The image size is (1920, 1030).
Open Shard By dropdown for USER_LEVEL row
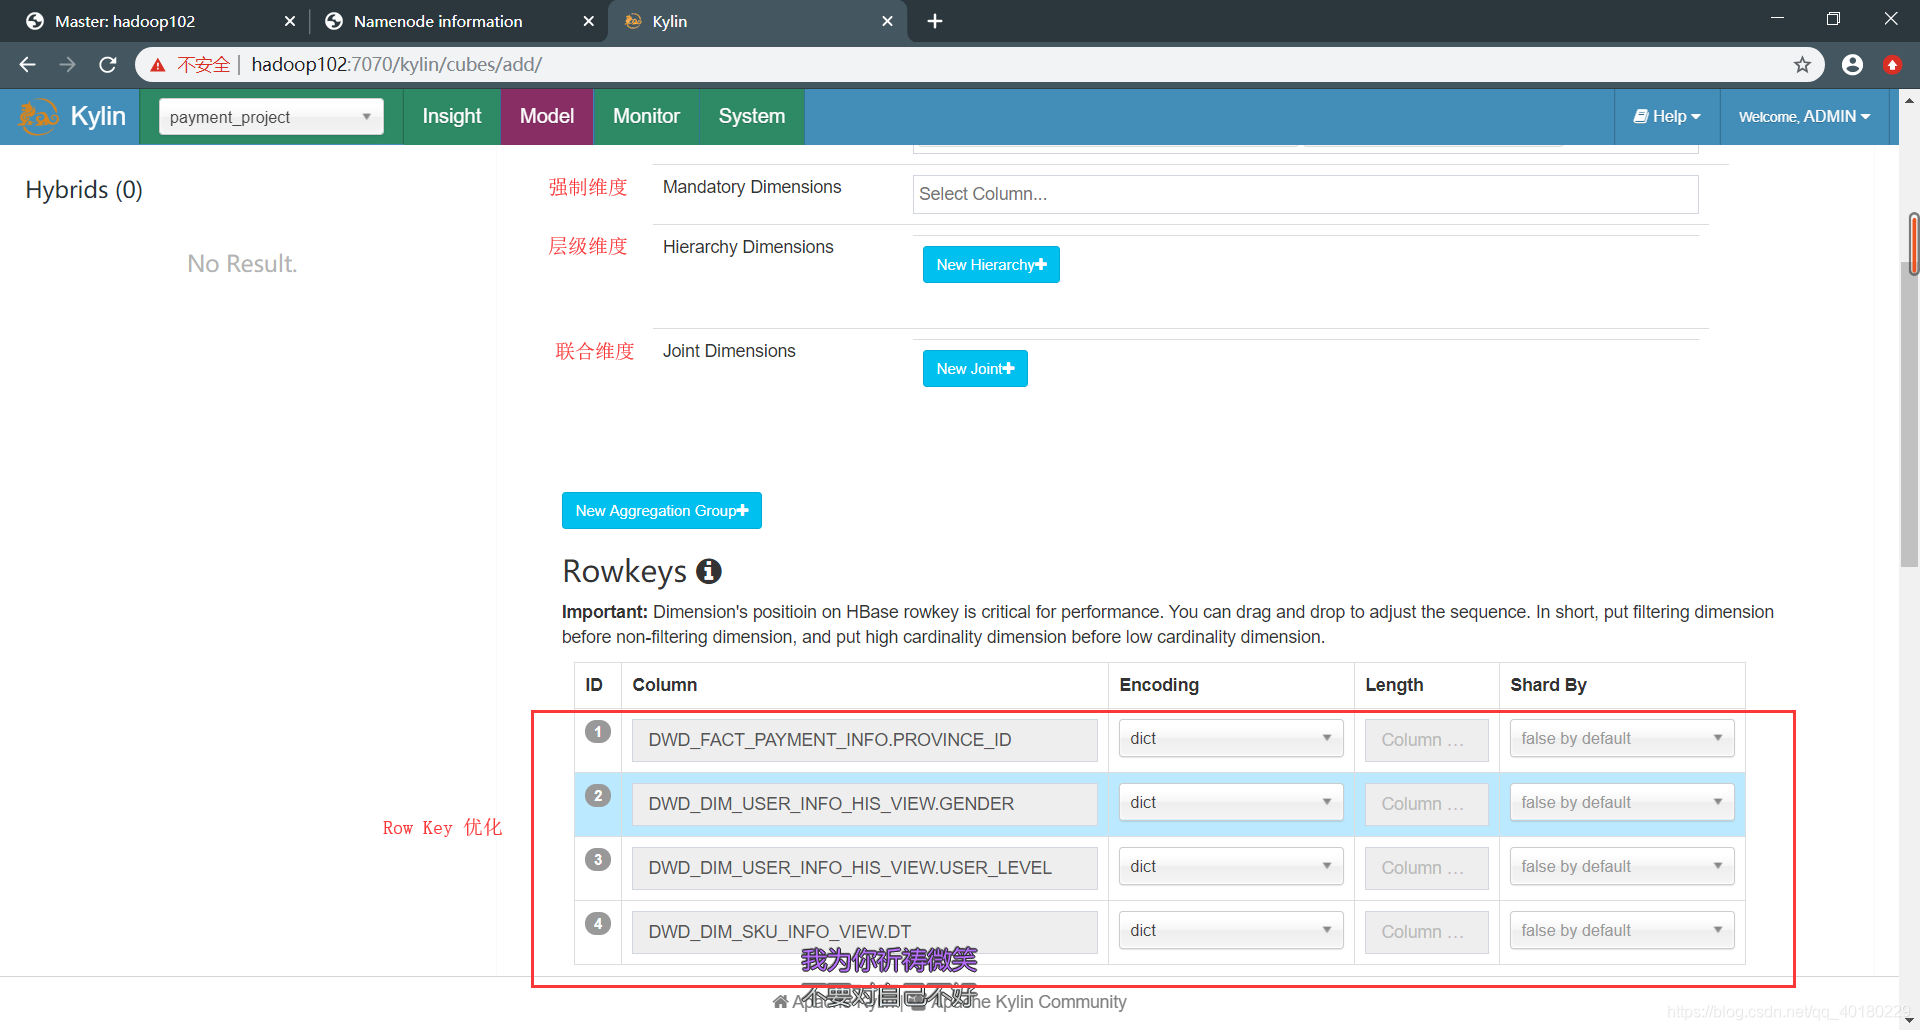click(1622, 867)
